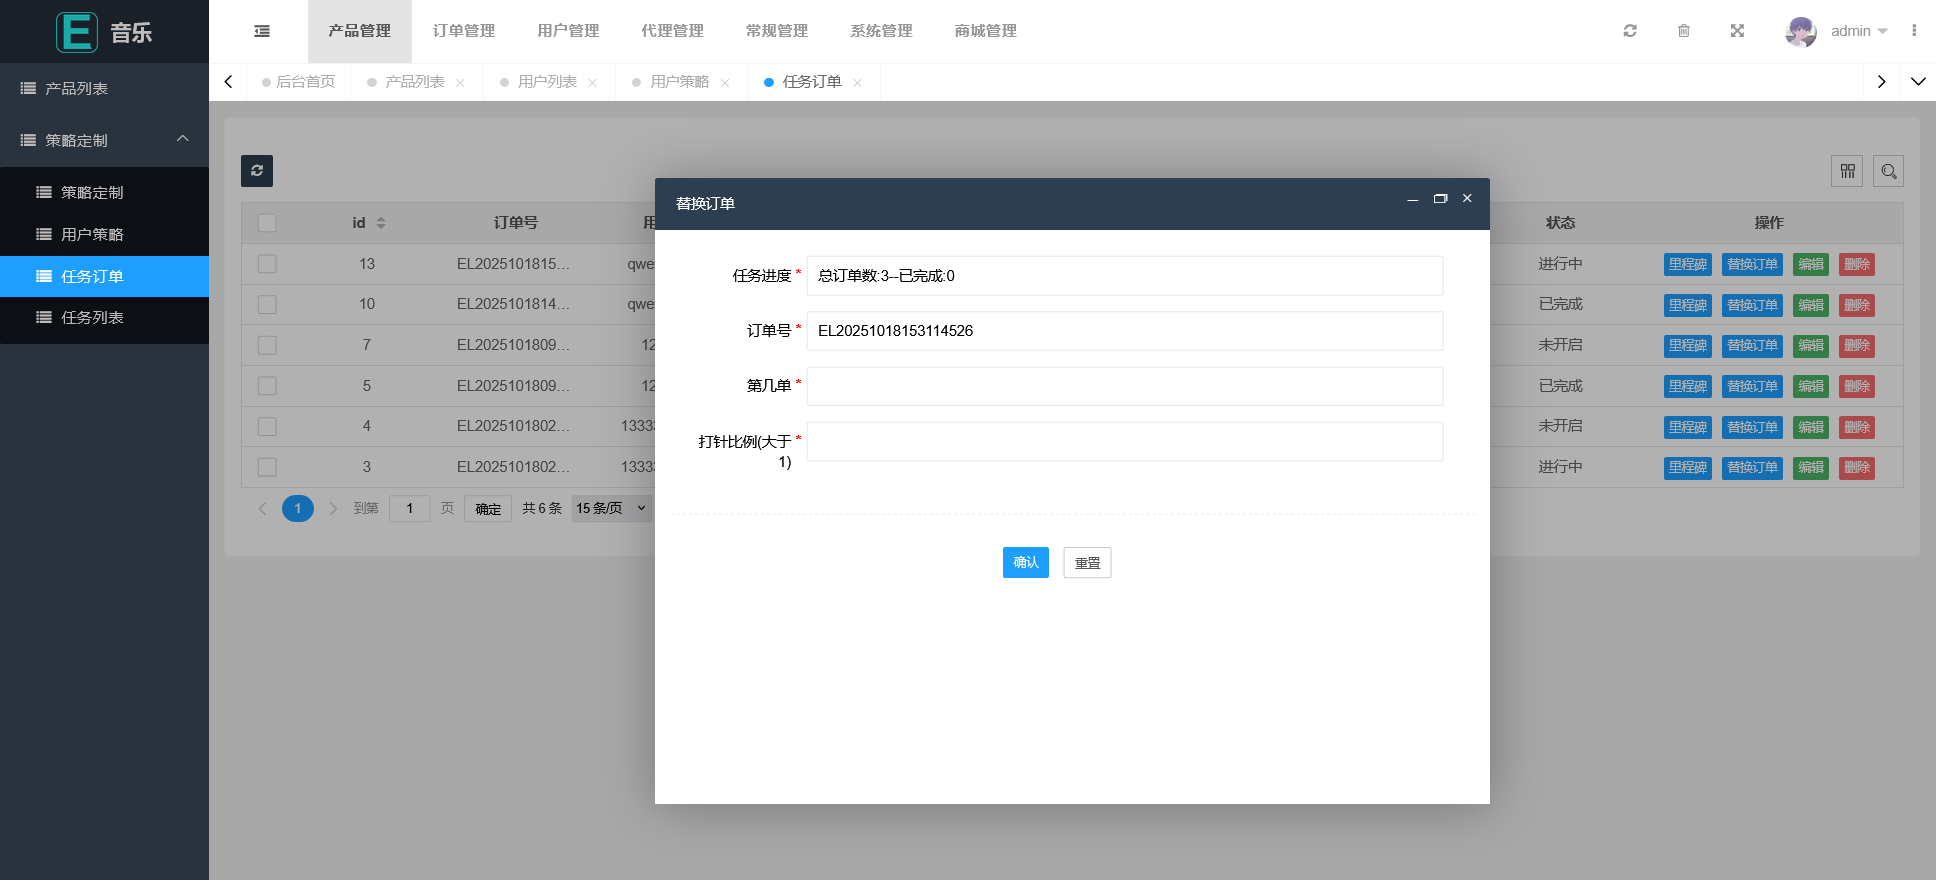1936x880 pixels.
Task: Click the 第几单 input field
Action: click(x=1124, y=386)
